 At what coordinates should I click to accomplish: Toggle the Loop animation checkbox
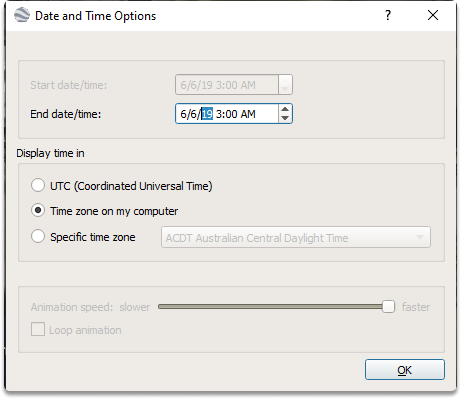point(38,330)
